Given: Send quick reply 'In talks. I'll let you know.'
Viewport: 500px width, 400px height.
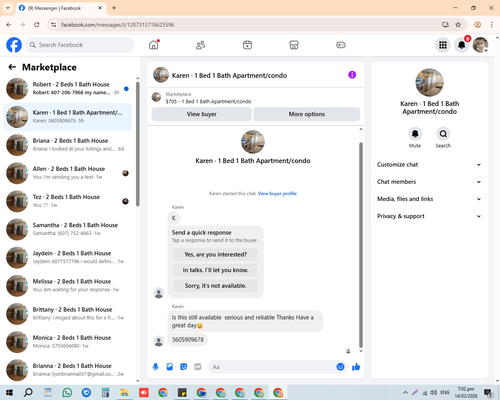Looking at the screenshot, I should coord(216,270).
